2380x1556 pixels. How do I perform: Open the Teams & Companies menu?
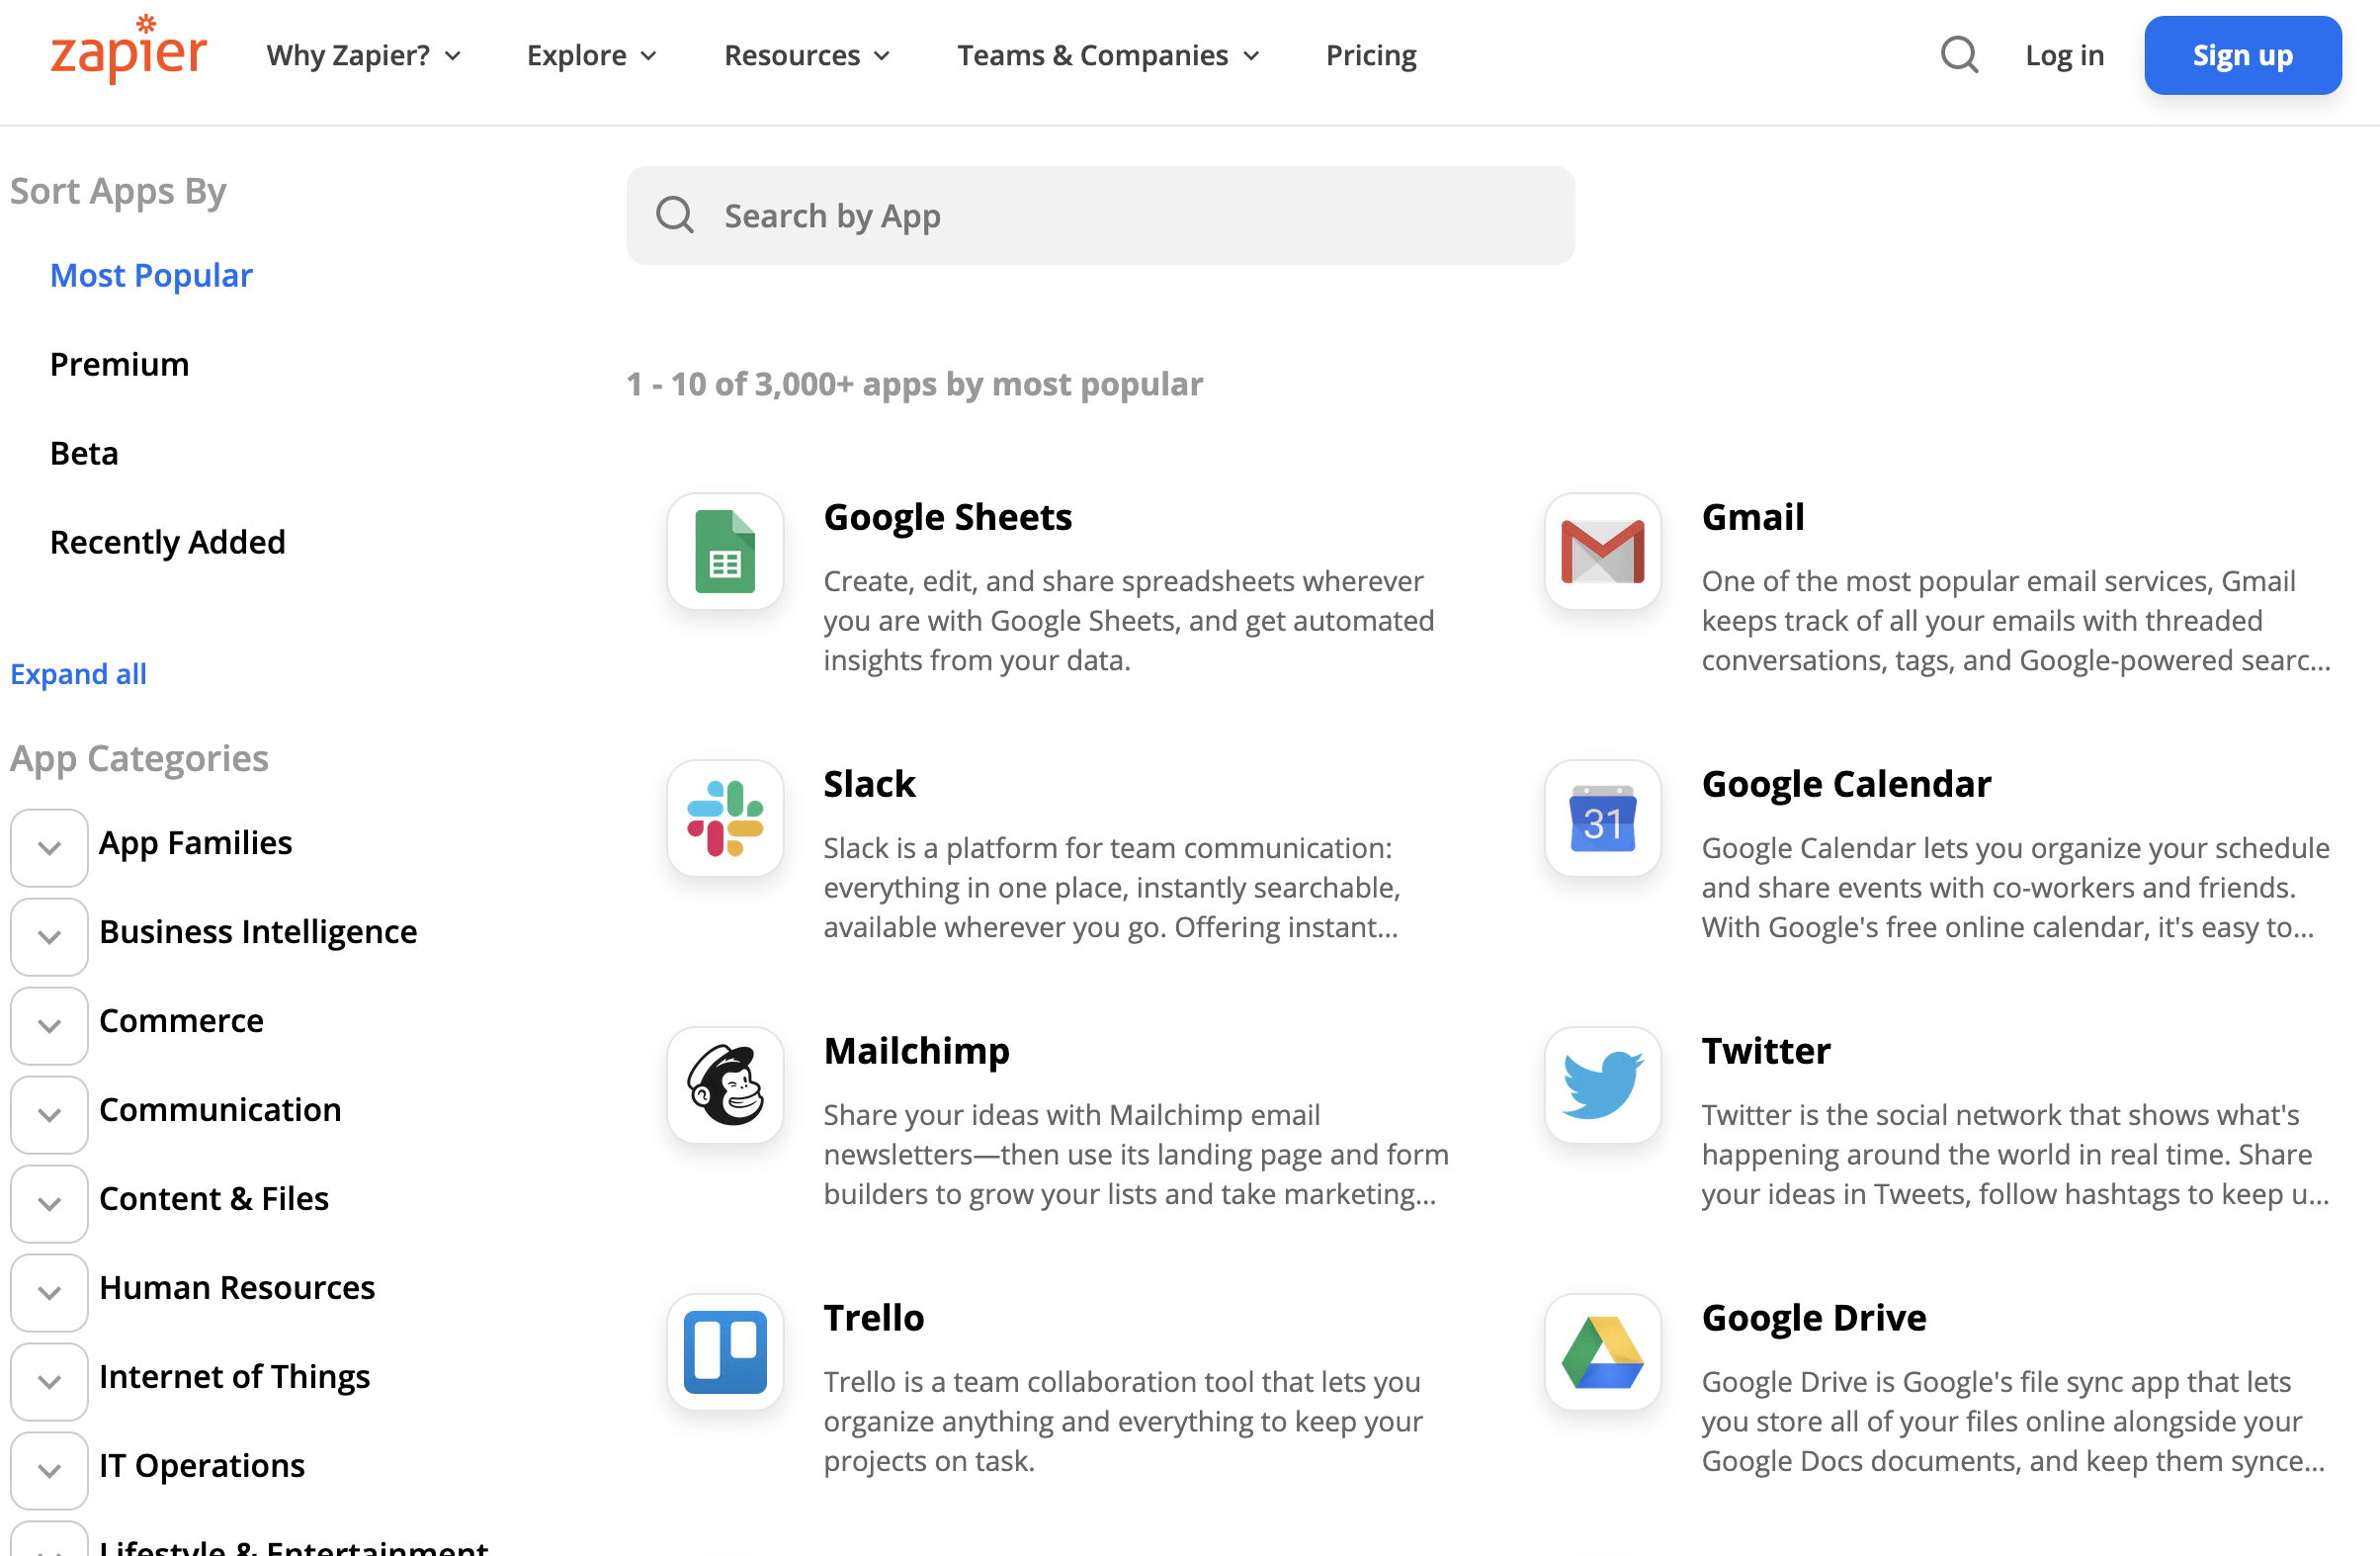pyautogui.click(x=1107, y=55)
